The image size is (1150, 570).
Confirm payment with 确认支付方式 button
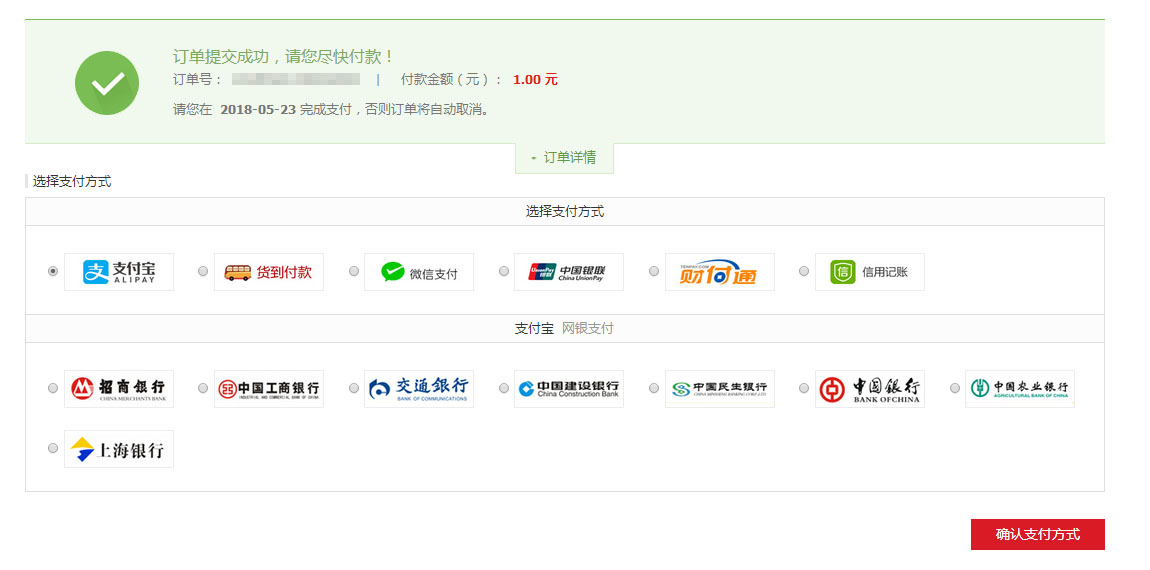click(1038, 535)
